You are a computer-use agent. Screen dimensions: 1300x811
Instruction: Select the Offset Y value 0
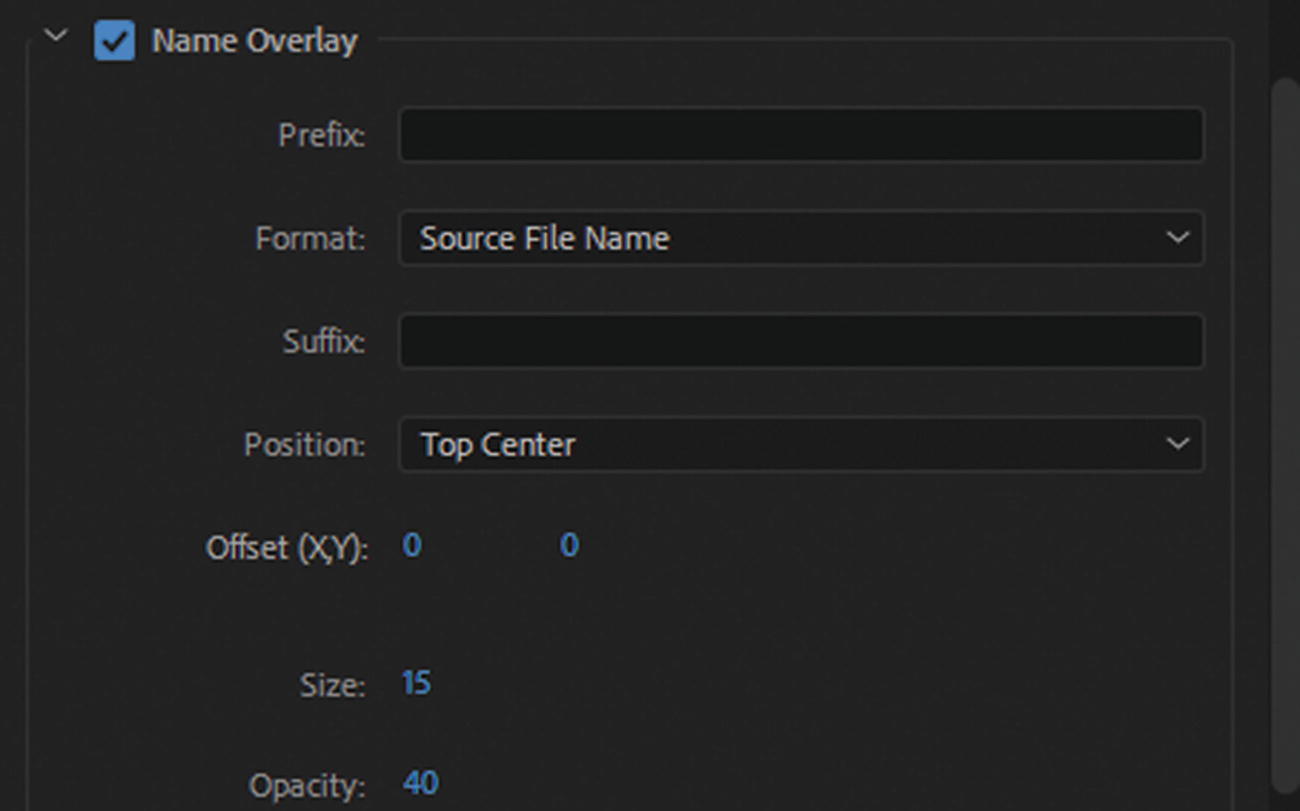pos(569,546)
